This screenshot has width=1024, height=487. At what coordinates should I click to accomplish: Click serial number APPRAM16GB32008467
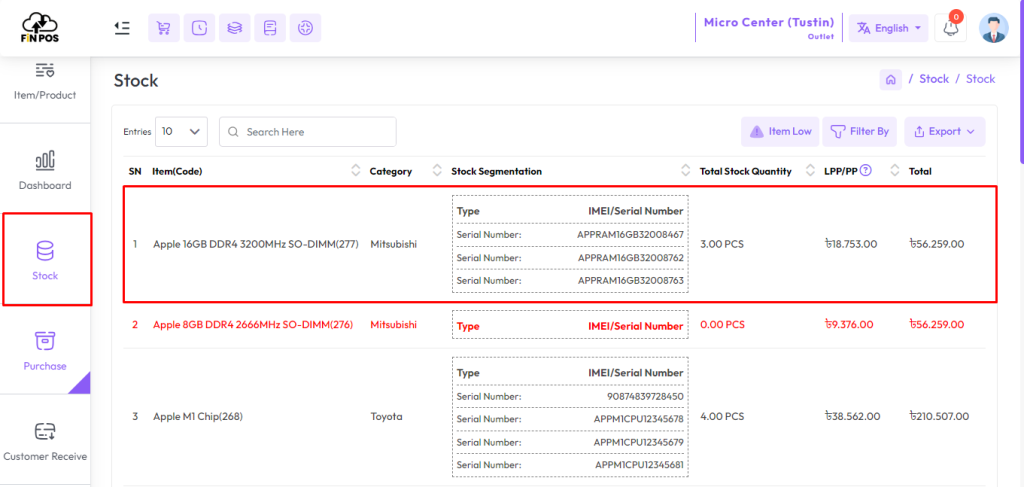pos(630,234)
